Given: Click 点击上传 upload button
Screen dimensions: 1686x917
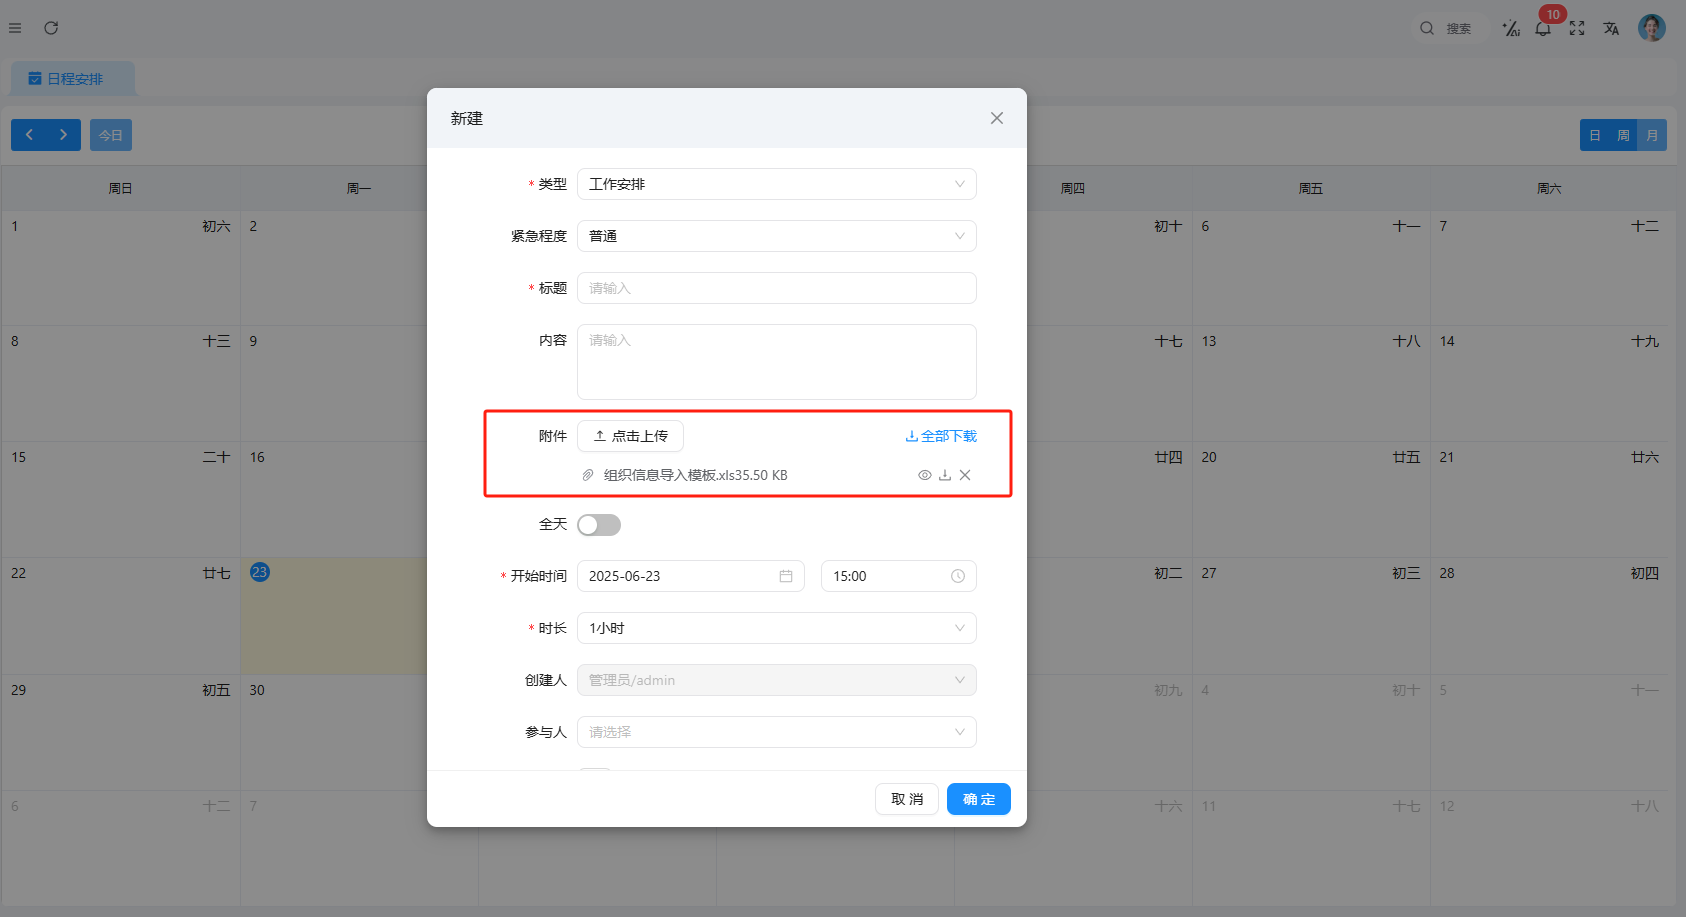Looking at the screenshot, I should [630, 436].
